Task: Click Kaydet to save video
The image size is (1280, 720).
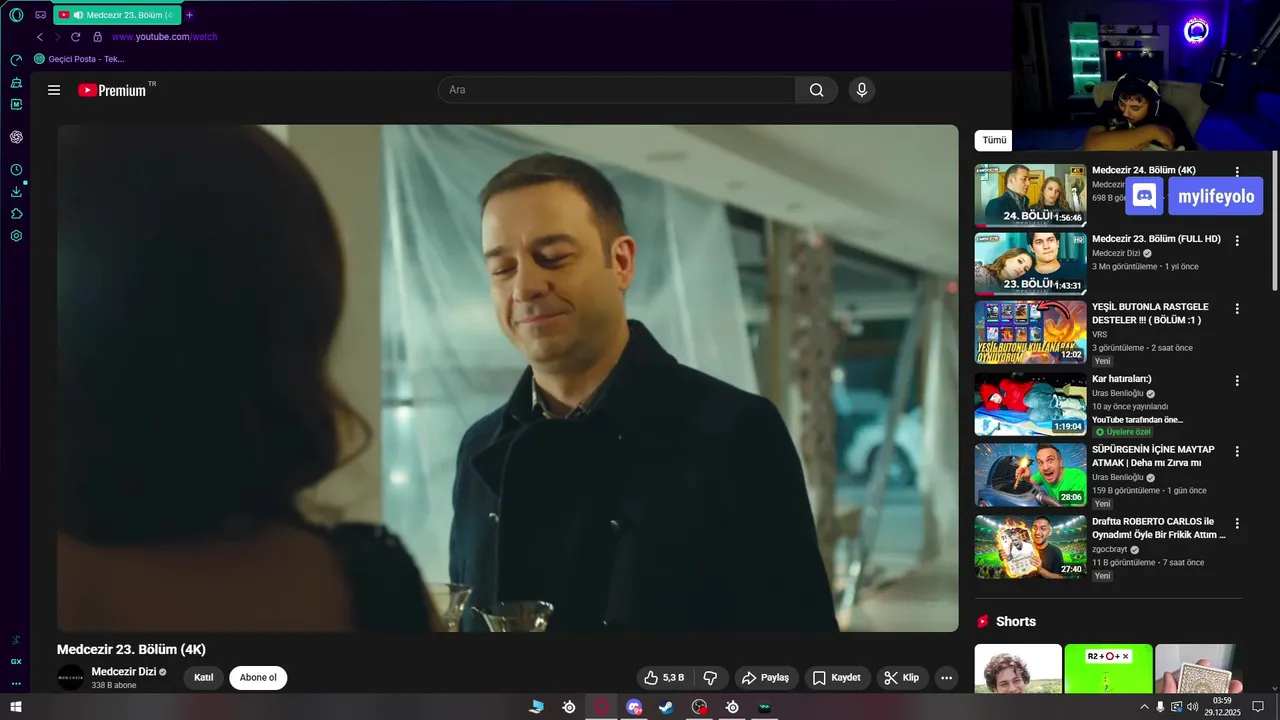Action: [x=837, y=678]
